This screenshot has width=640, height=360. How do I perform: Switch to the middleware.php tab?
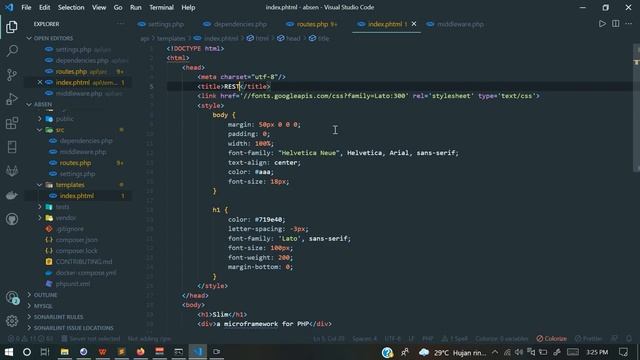[460, 24]
